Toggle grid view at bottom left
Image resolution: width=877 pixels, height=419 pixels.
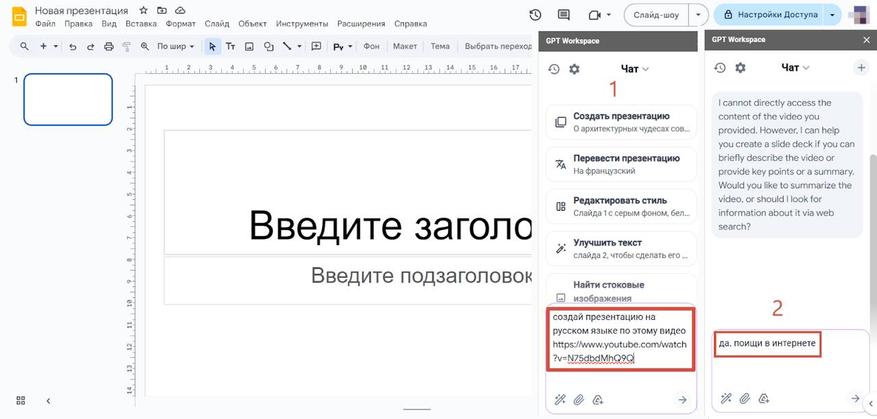point(21,401)
